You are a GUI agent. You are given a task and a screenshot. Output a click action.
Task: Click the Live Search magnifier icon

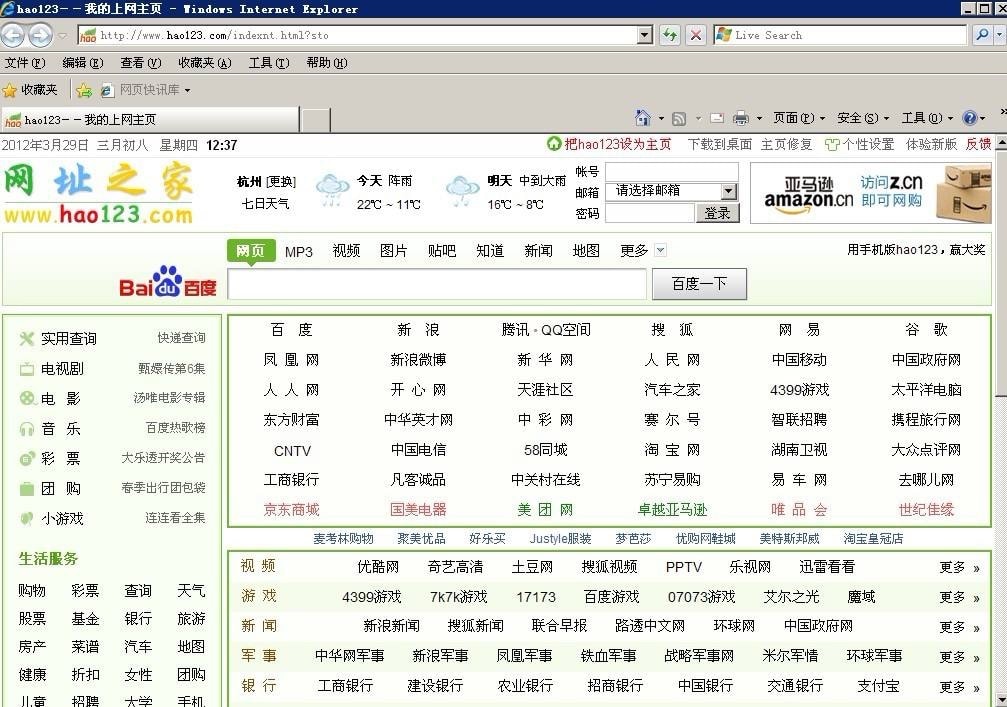(x=982, y=35)
